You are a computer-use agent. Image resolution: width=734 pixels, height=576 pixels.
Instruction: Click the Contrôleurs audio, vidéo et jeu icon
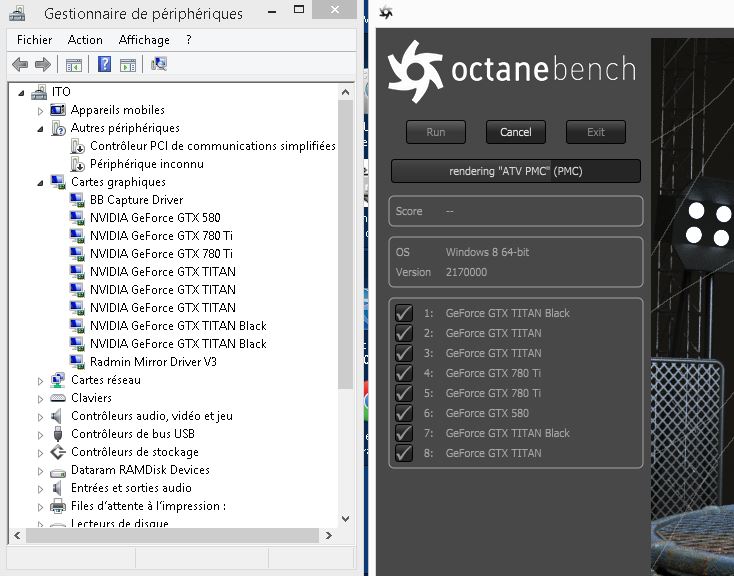coord(57,416)
